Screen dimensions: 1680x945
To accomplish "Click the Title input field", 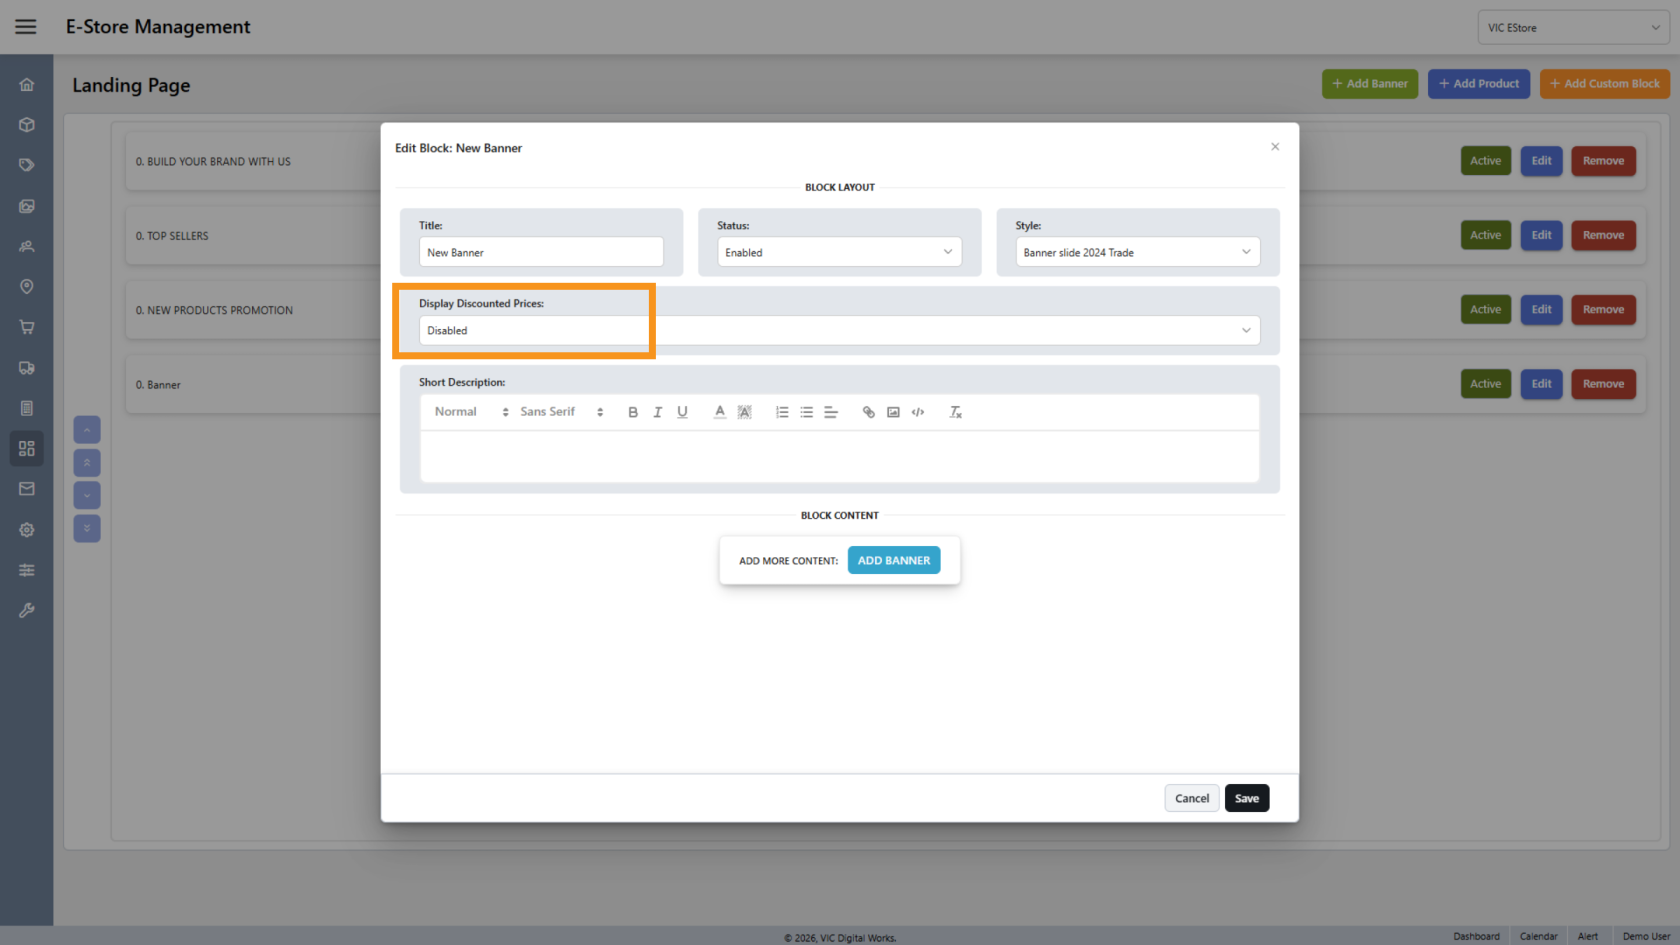I will click(x=540, y=252).
